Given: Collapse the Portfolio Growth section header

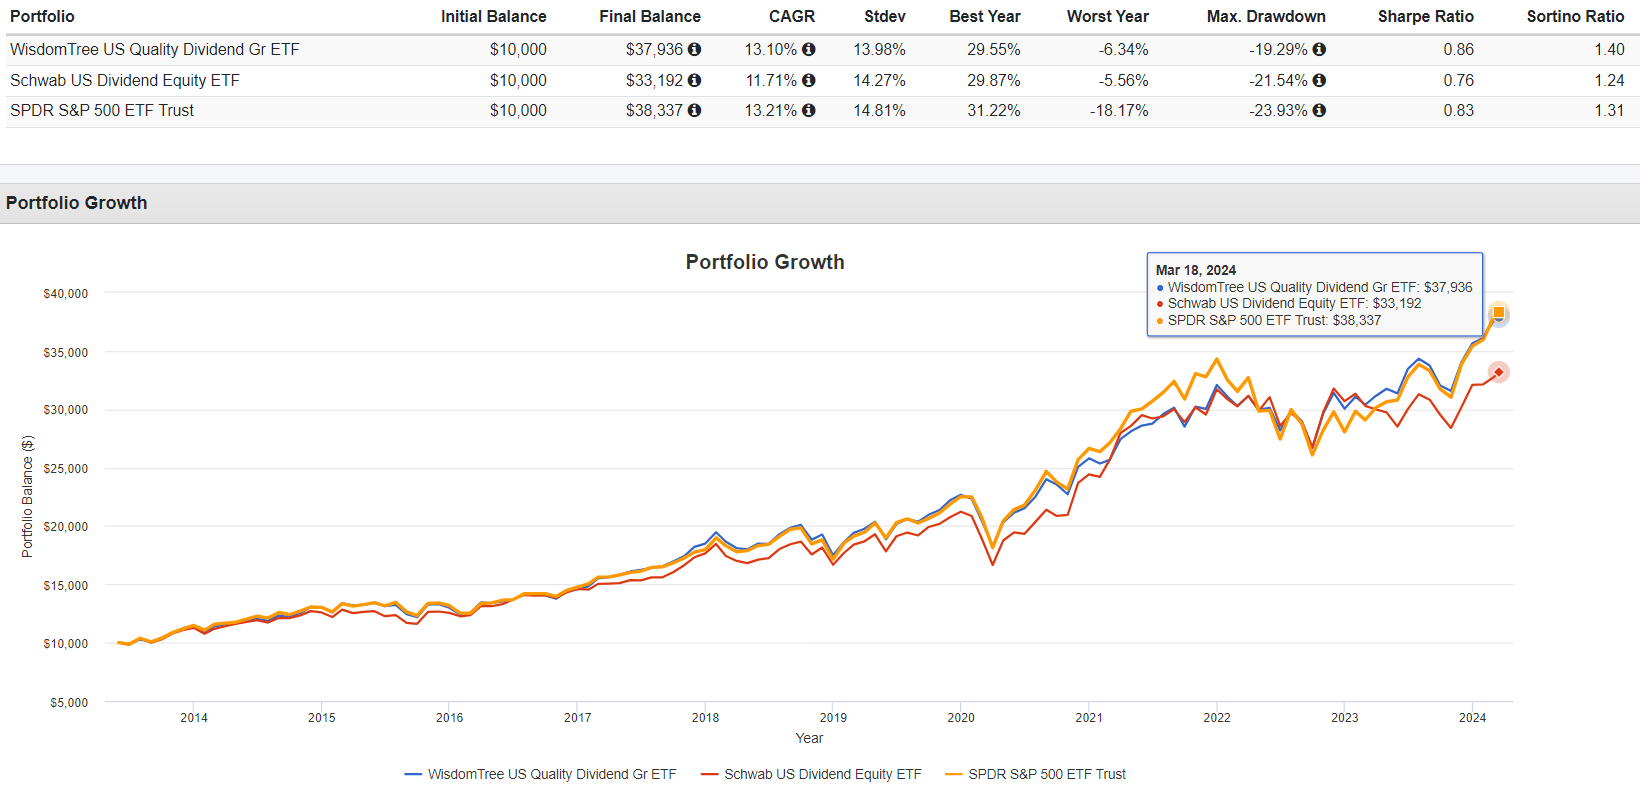Looking at the screenshot, I should click(x=77, y=202).
